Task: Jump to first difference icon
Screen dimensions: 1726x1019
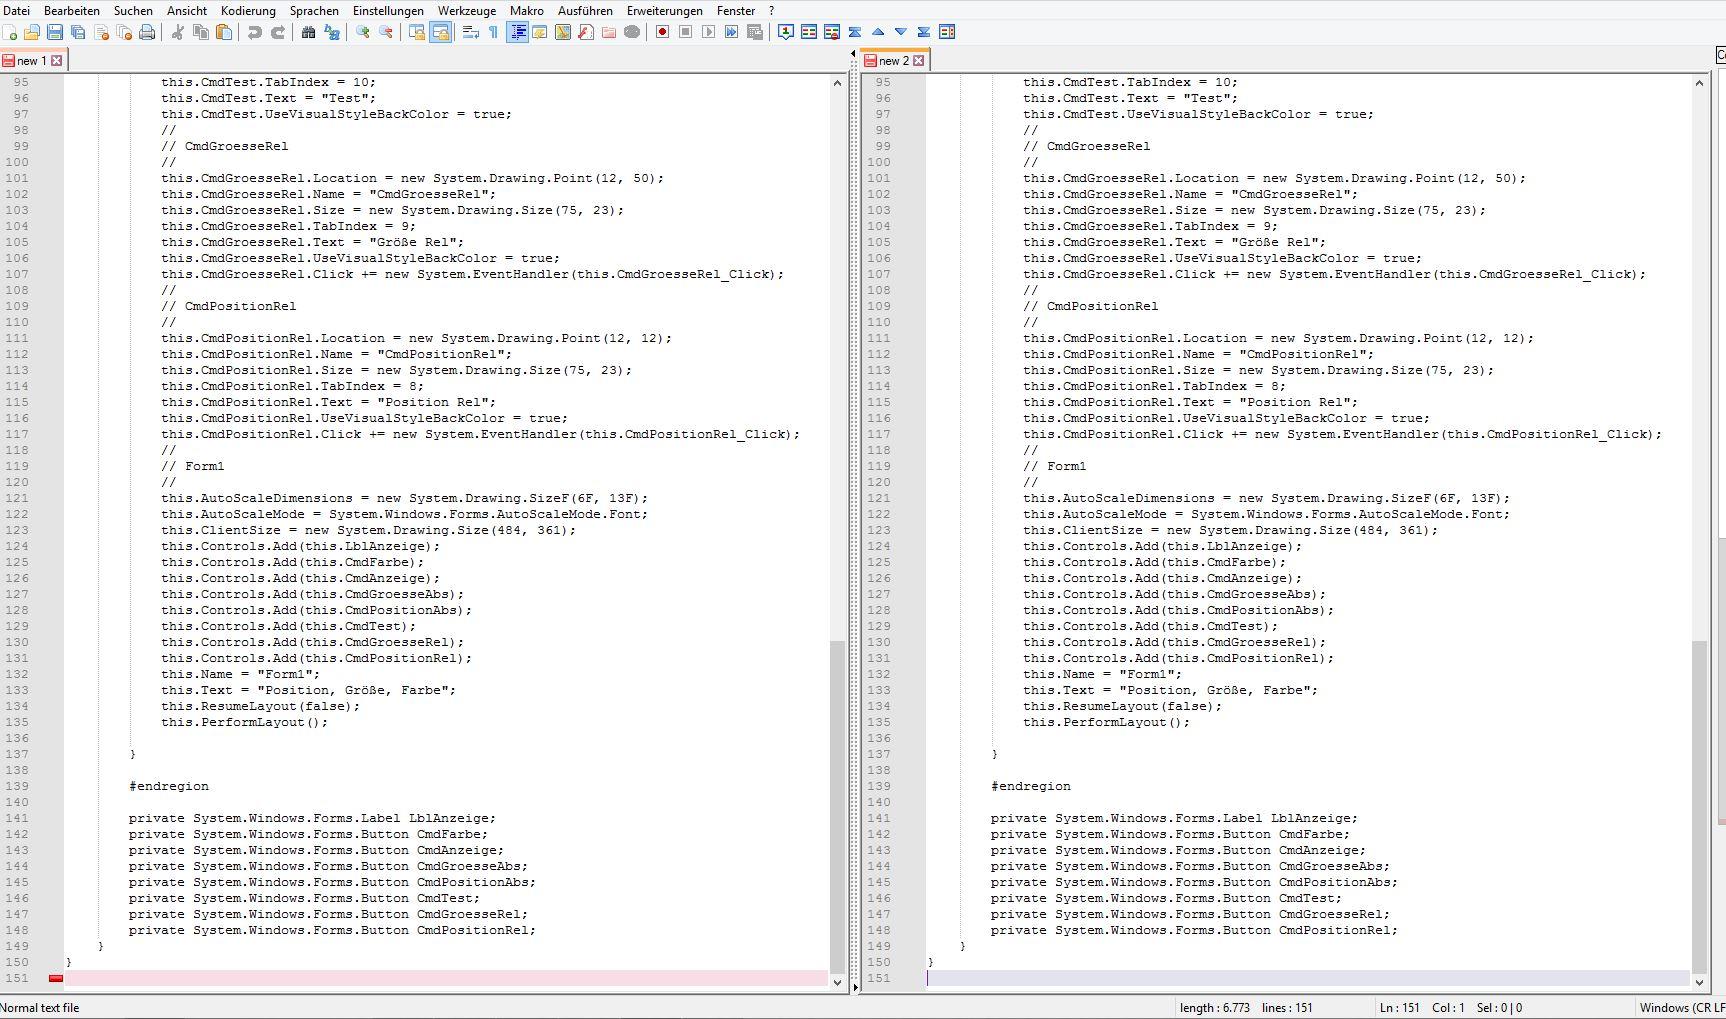Action: coord(855,32)
